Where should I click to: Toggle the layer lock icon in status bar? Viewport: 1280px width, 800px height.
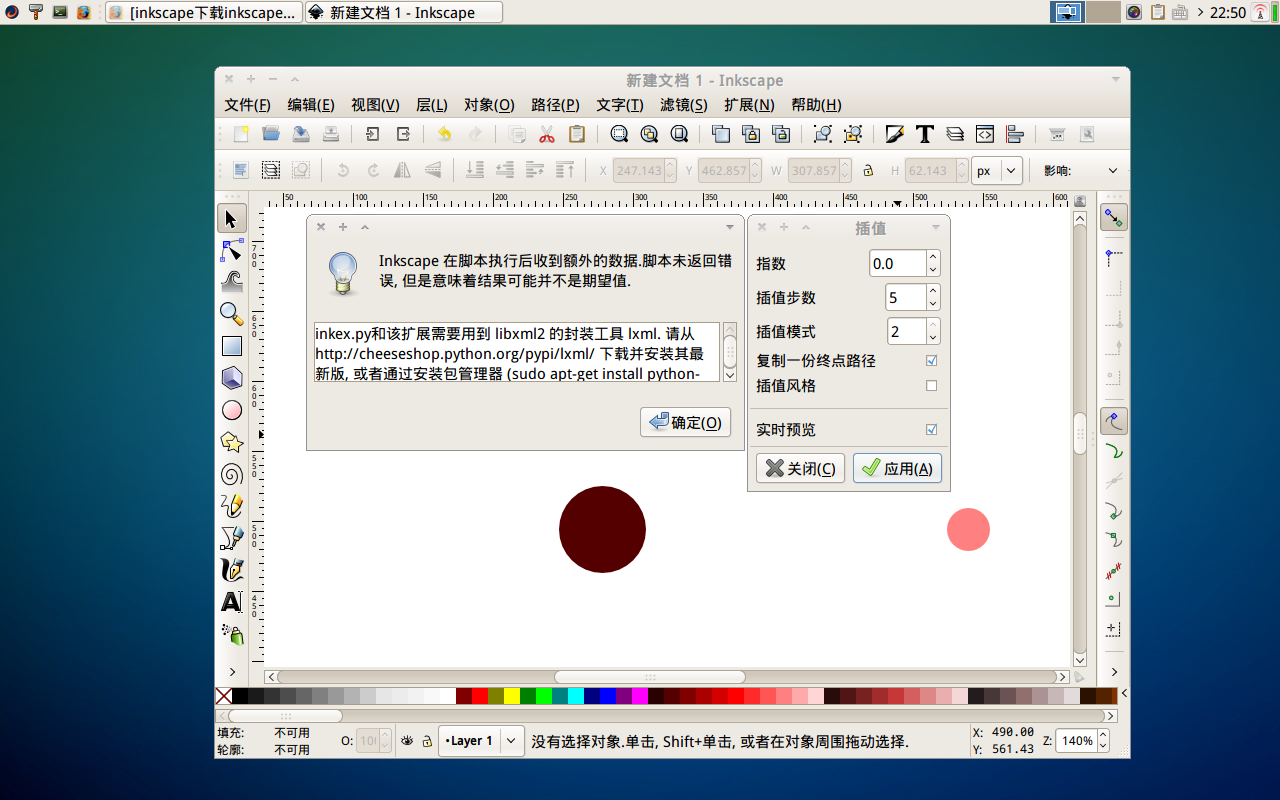427,741
